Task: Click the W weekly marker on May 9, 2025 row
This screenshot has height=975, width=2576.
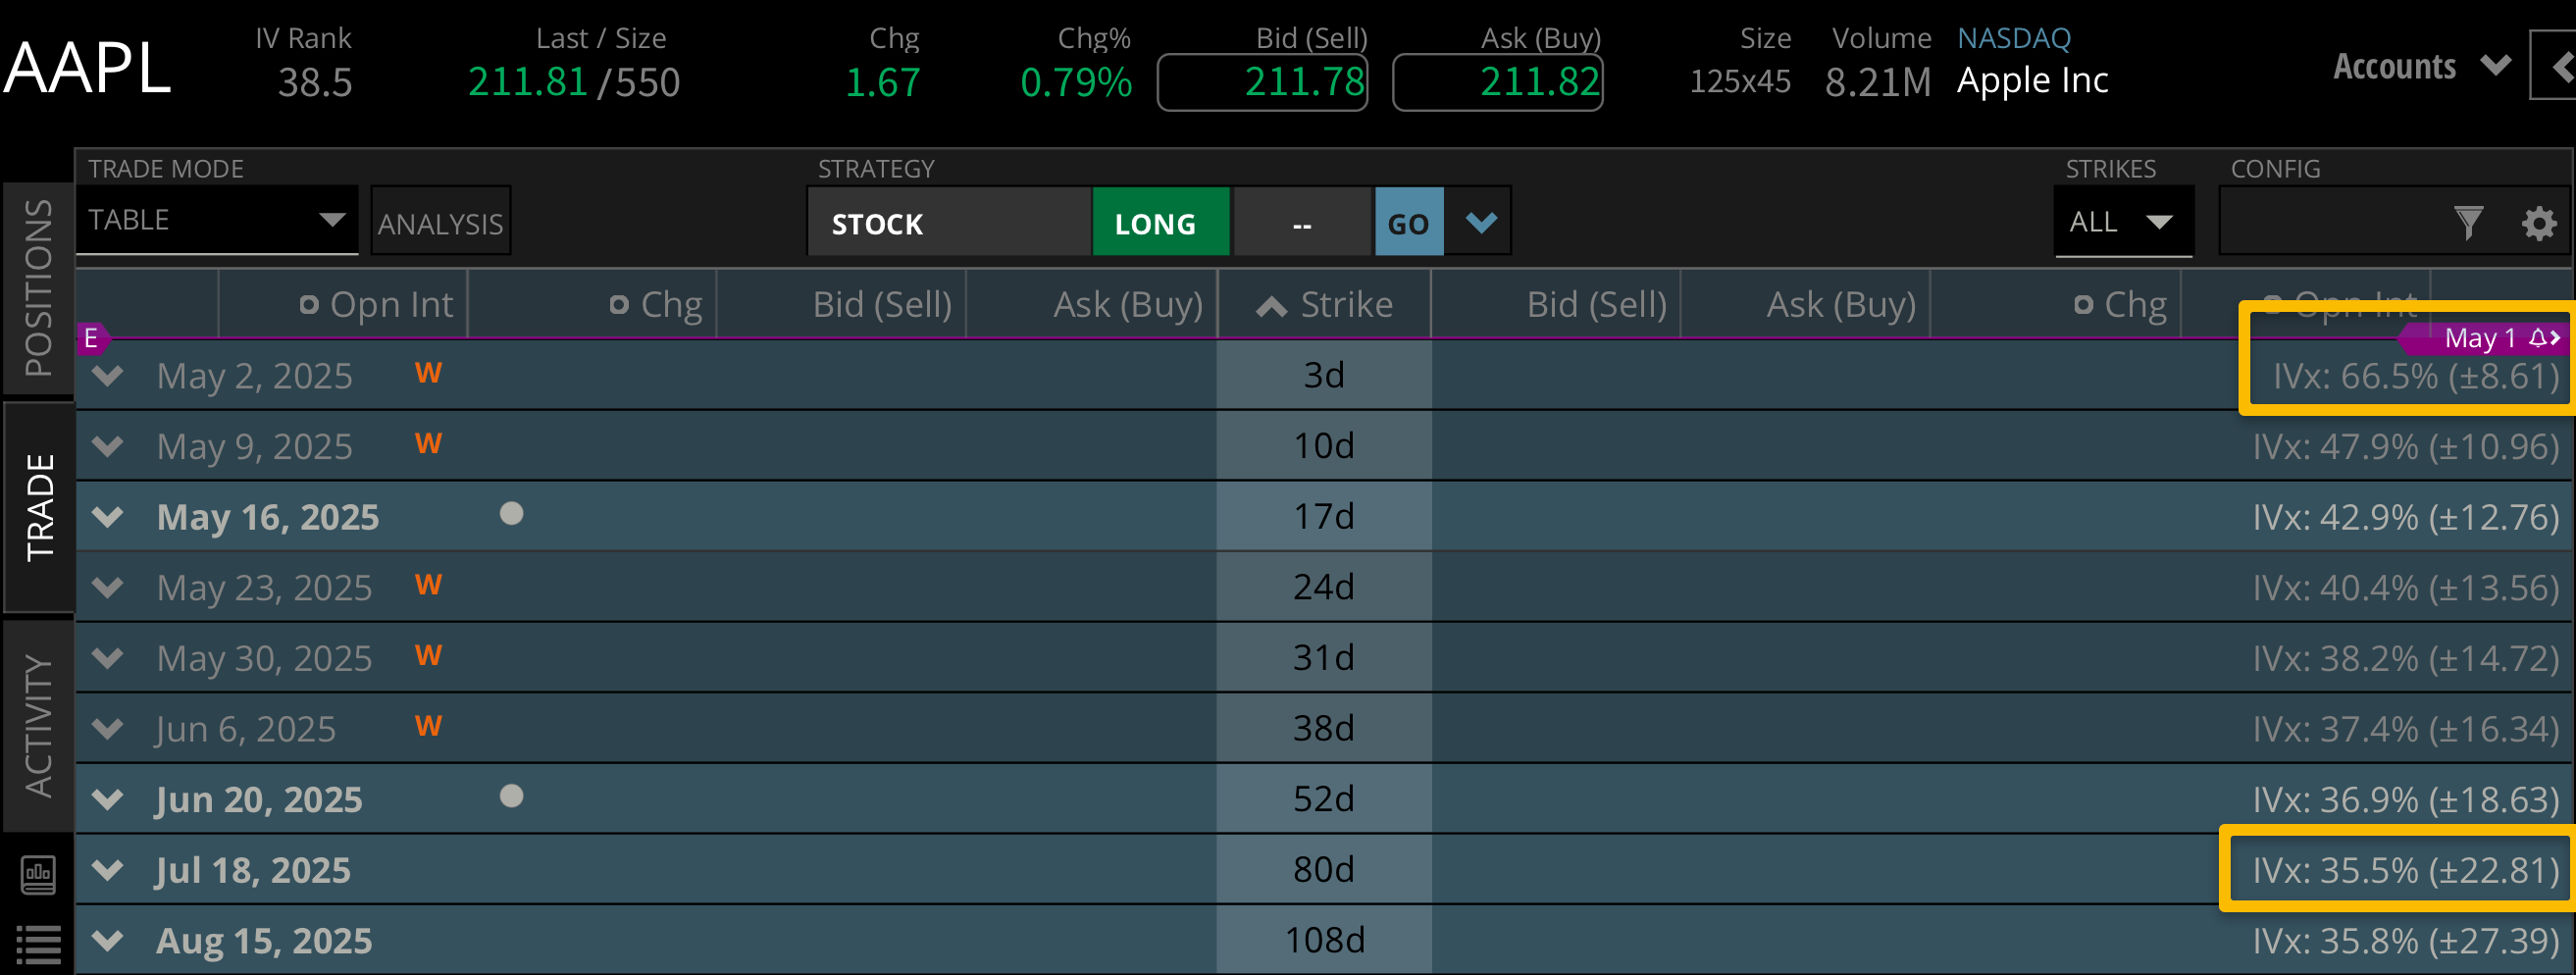Action: 428,444
